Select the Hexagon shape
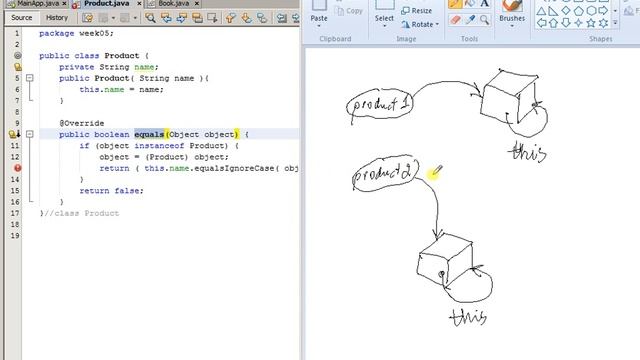Screen dimensions: 640x360 (591, 11)
